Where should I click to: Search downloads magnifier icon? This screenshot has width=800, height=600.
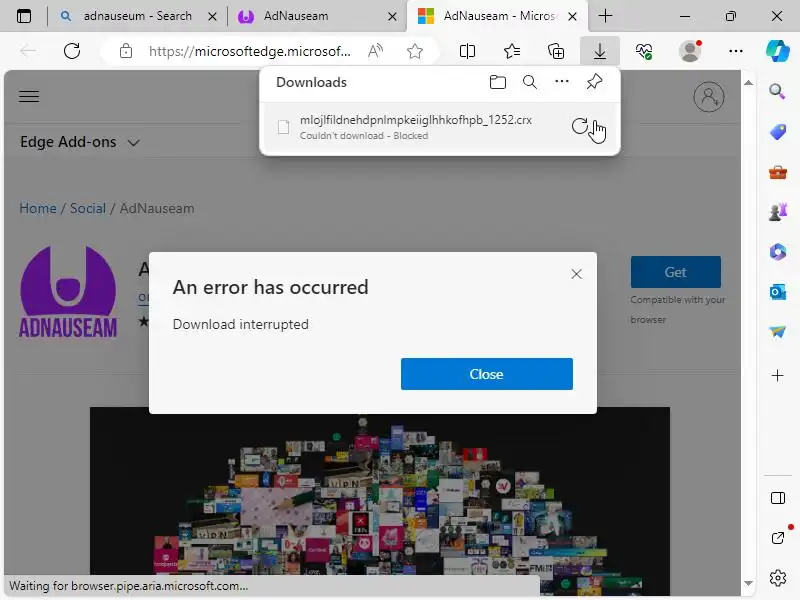tap(530, 82)
